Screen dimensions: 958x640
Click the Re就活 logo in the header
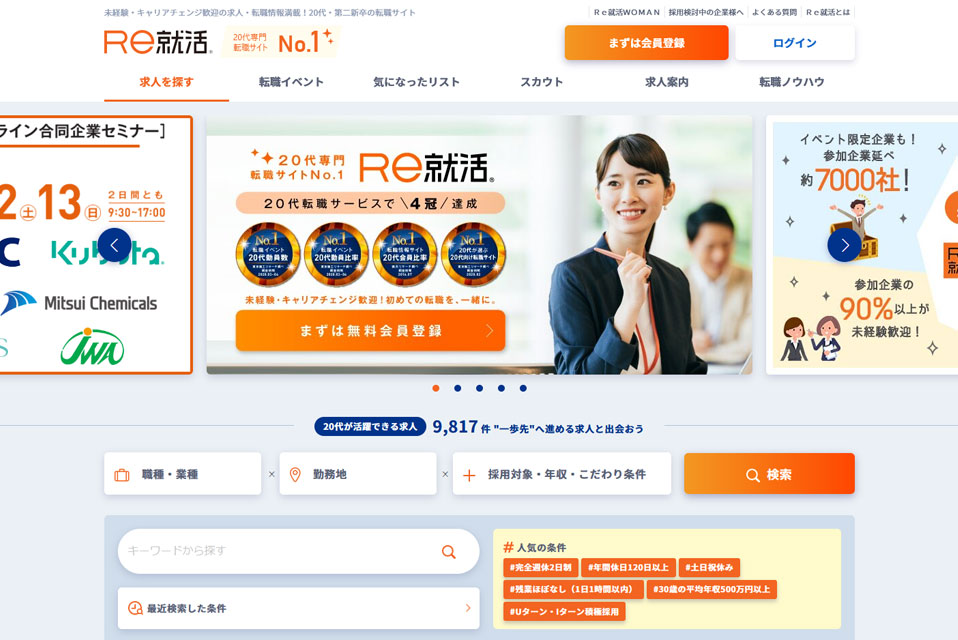158,42
